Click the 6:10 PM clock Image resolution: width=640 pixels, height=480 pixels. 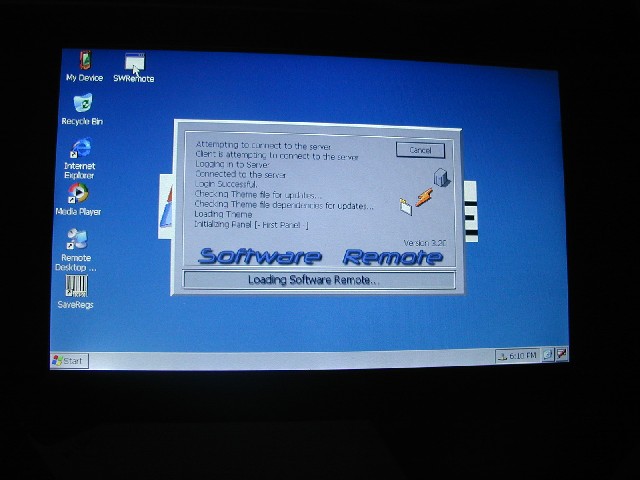coord(522,356)
